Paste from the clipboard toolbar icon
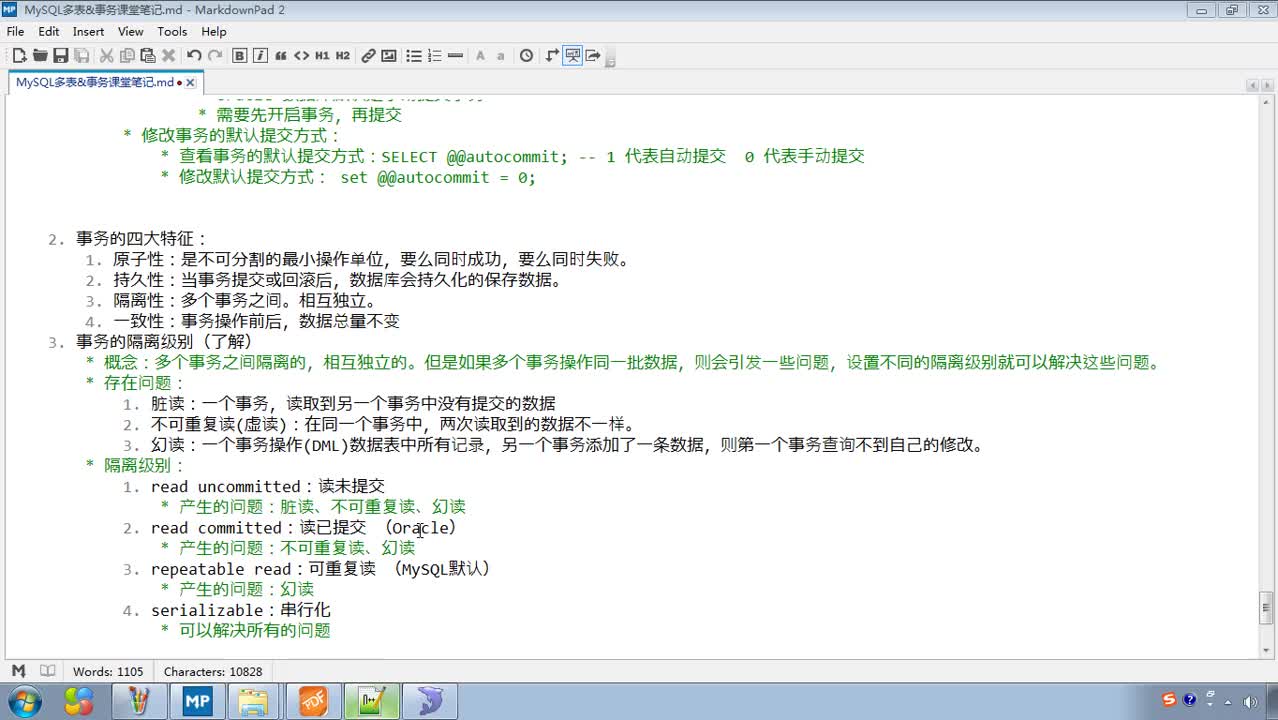 (x=148, y=56)
